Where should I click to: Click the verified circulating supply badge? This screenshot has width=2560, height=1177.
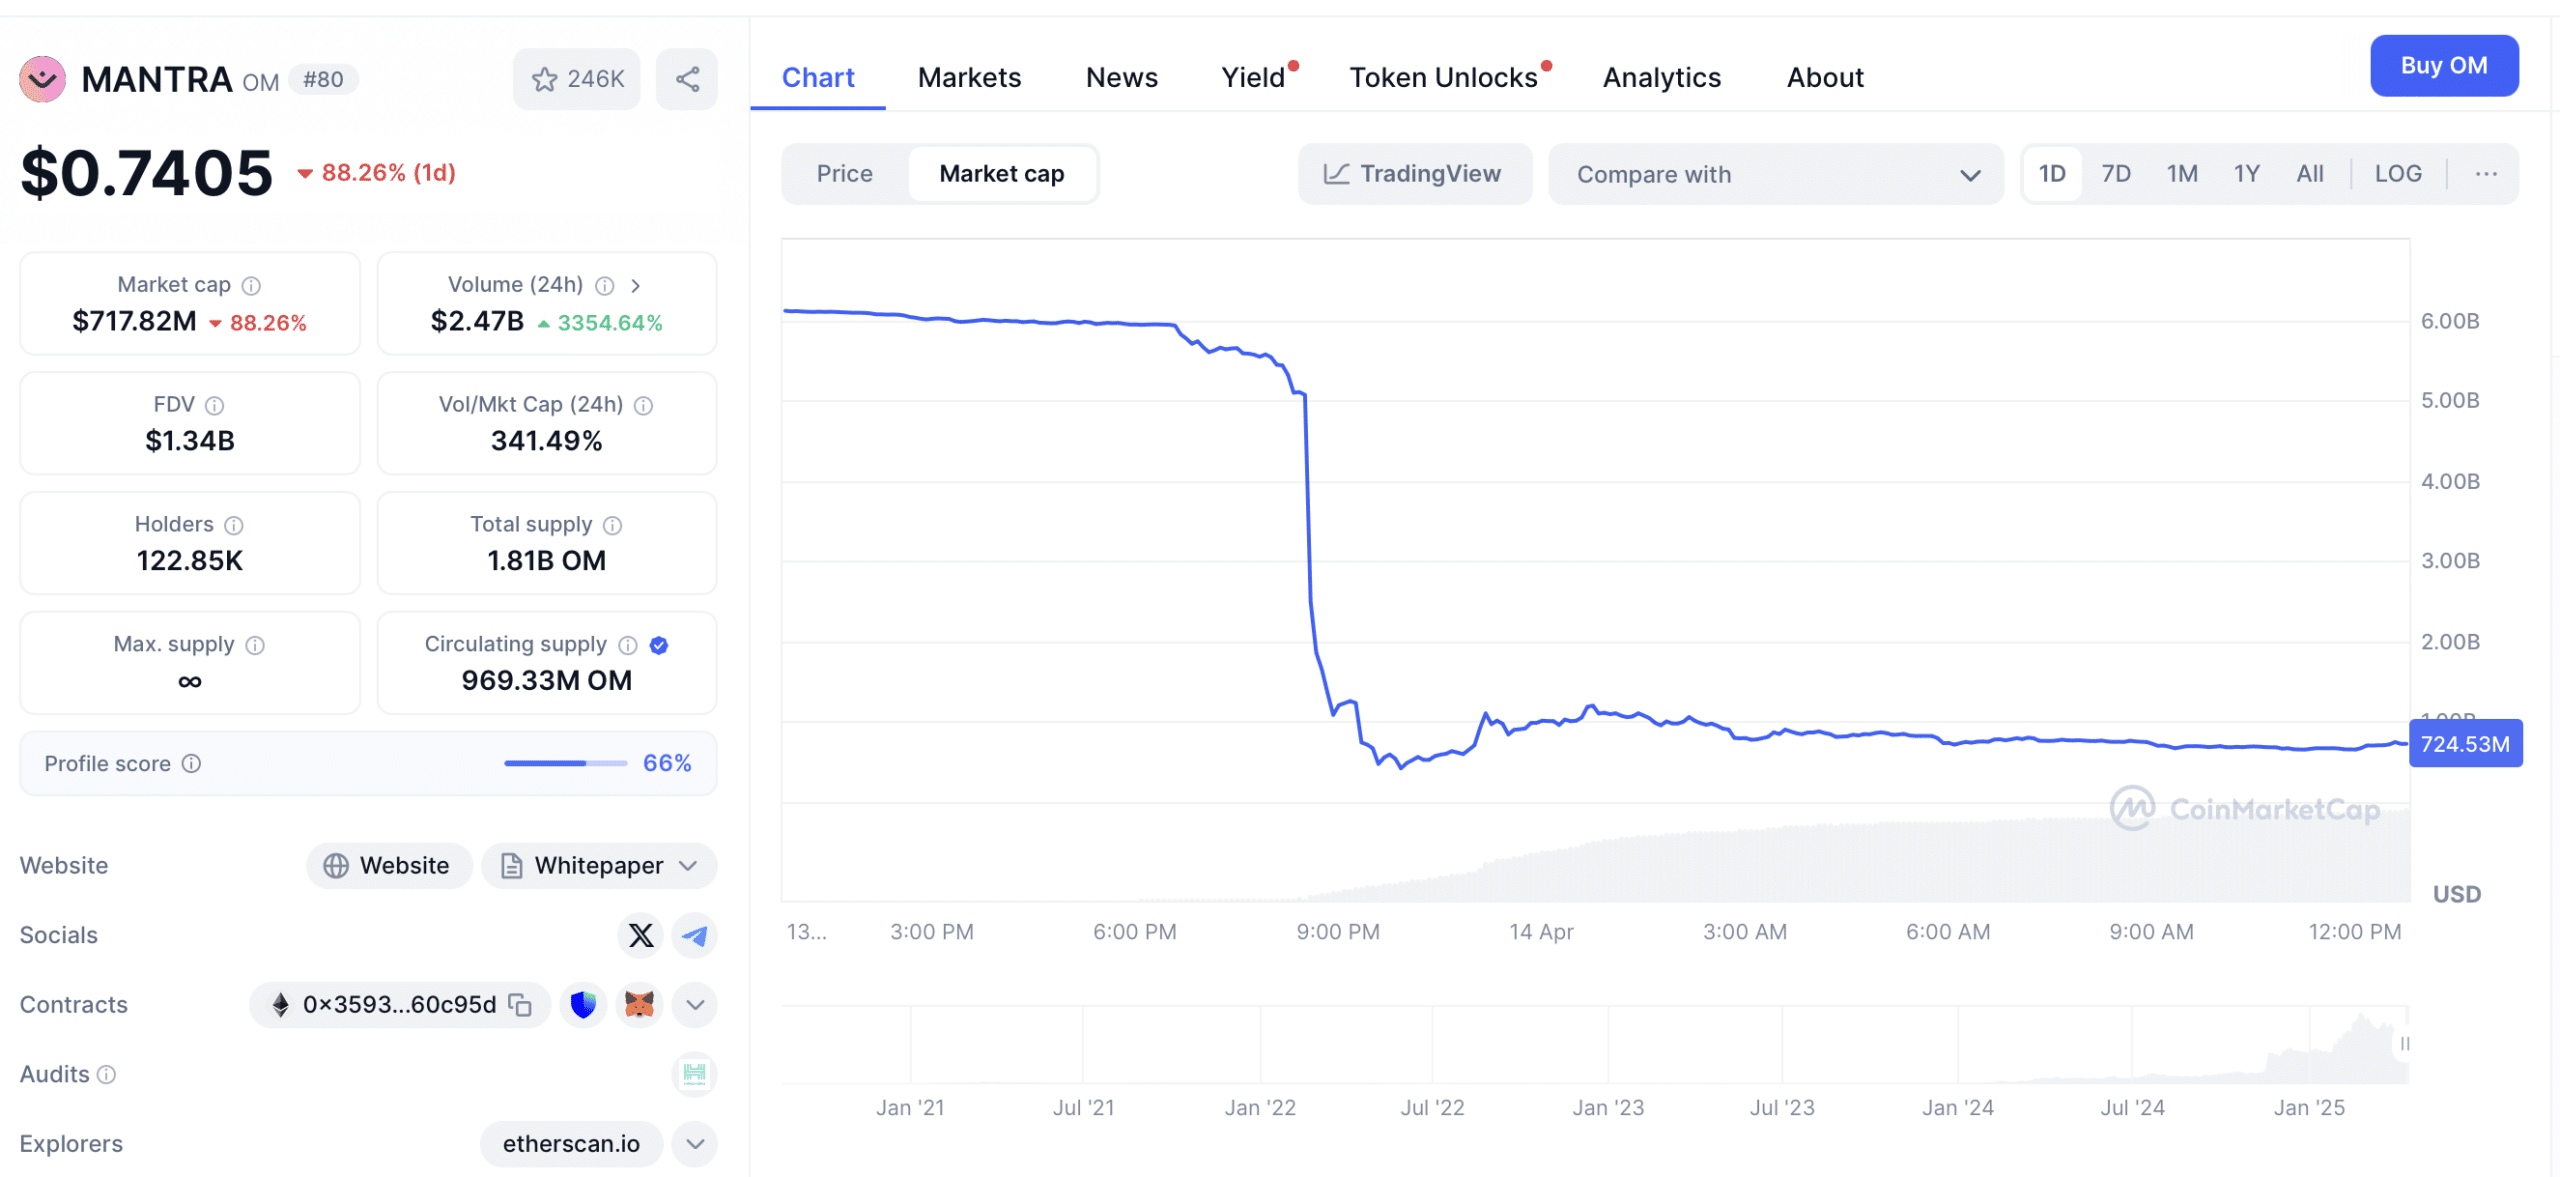click(659, 646)
